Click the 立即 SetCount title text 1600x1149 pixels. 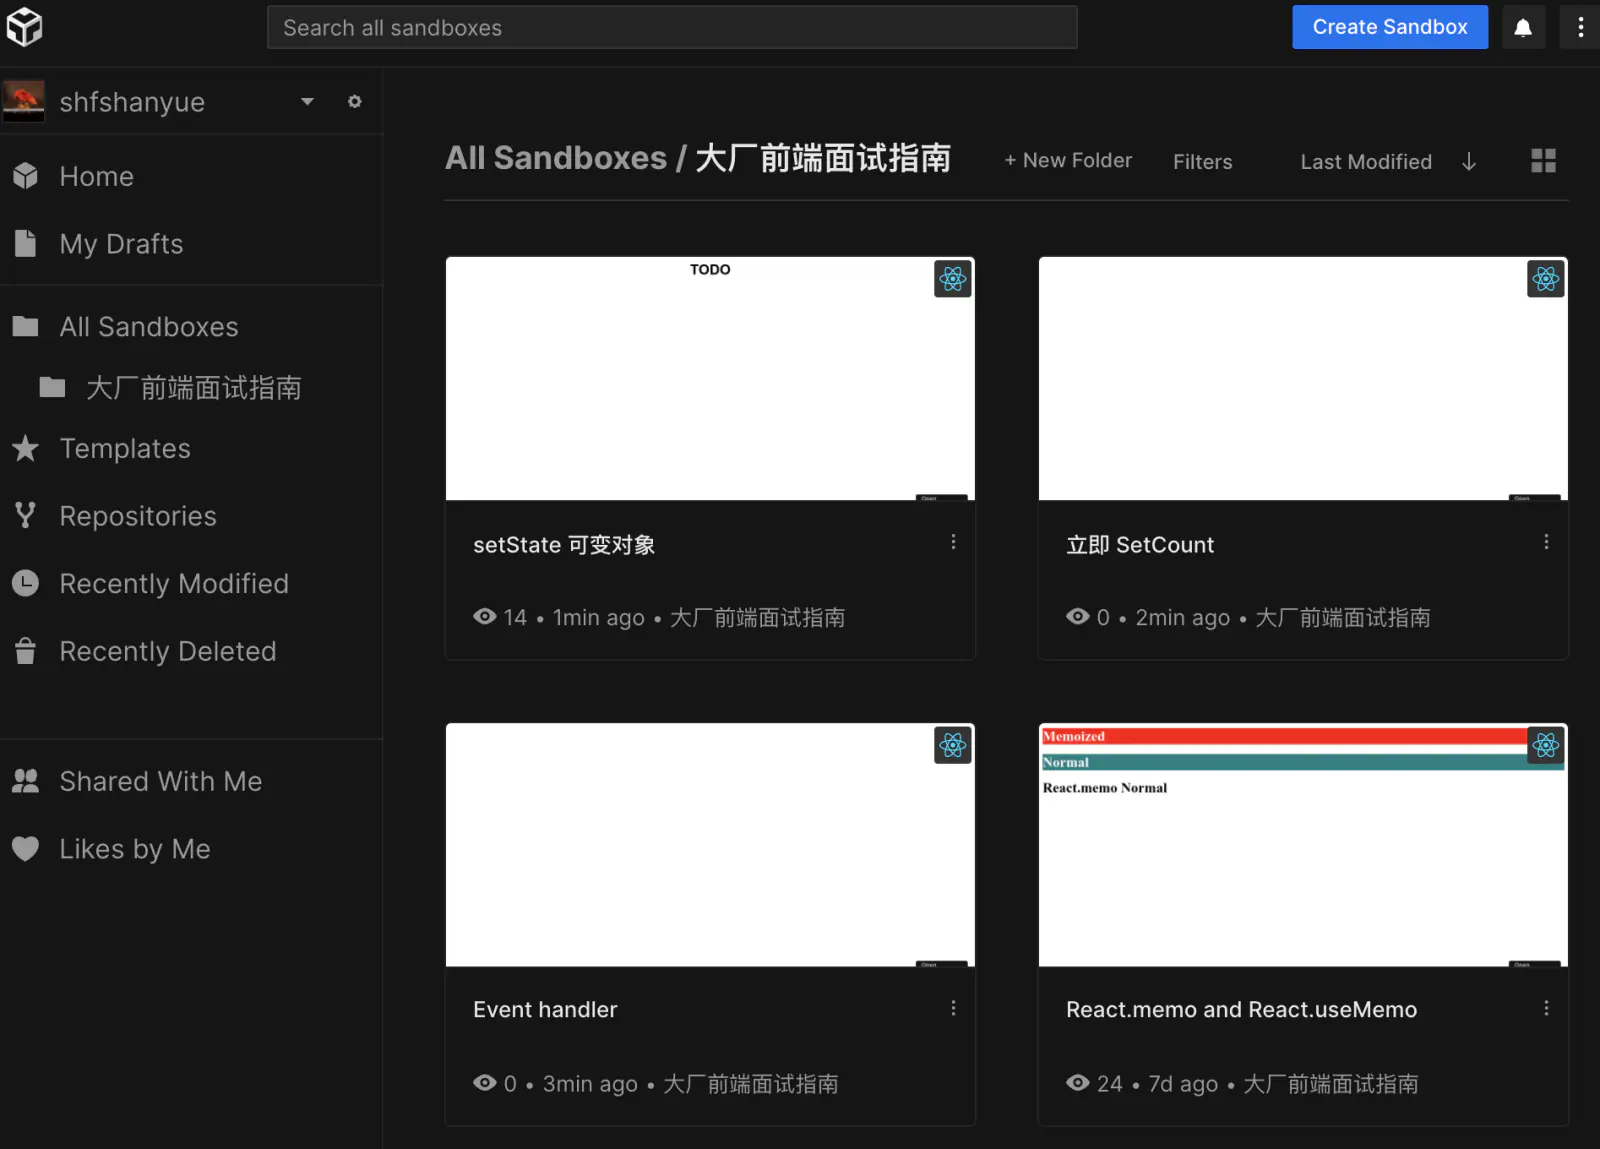[1140, 545]
